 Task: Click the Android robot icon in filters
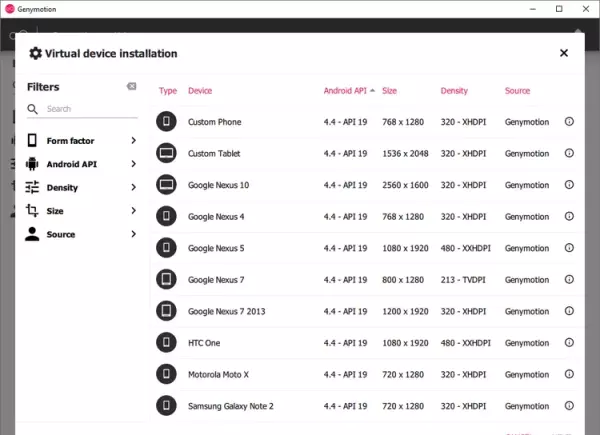[32, 164]
